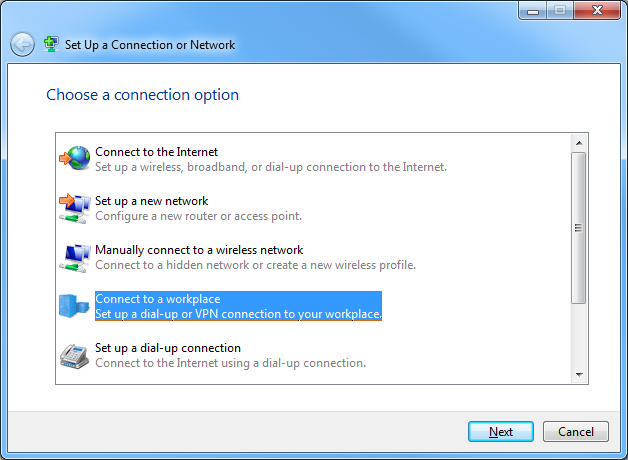The height and width of the screenshot is (460, 628).
Task: Choose Set up a dial-up connection
Action: (x=230, y=355)
